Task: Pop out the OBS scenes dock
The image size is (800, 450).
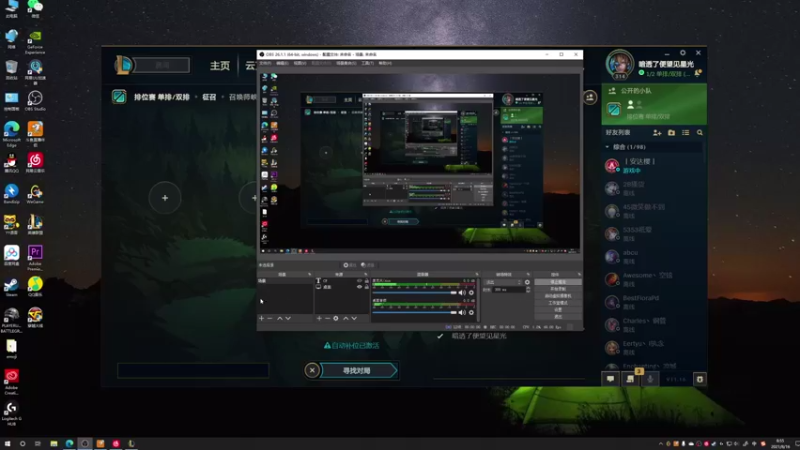Action: [x=309, y=274]
